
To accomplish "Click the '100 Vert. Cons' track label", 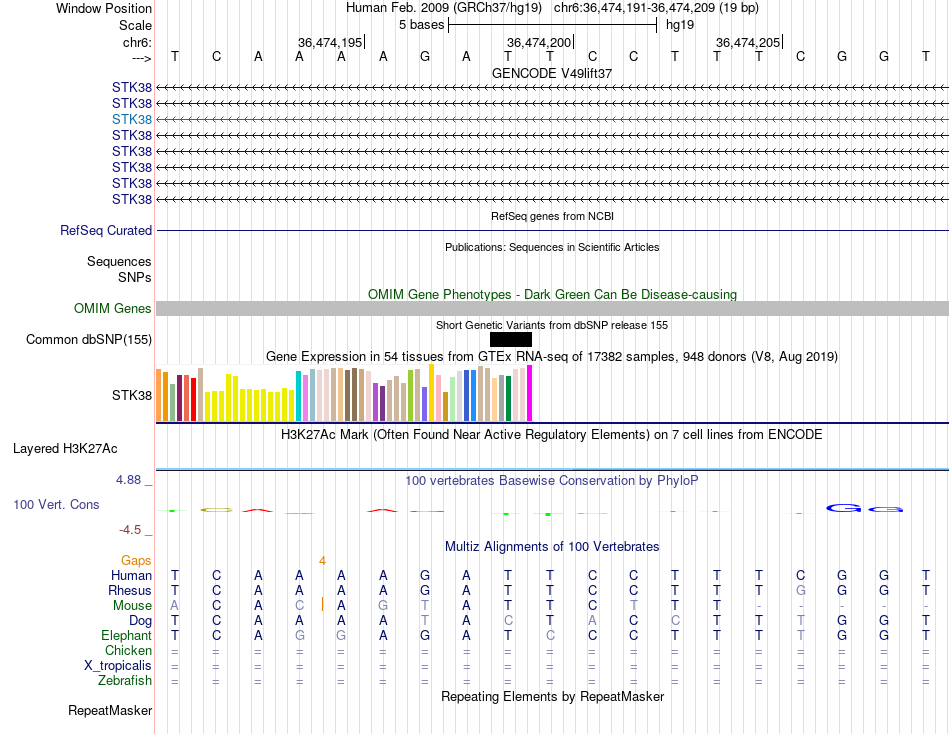I will click(56, 504).
